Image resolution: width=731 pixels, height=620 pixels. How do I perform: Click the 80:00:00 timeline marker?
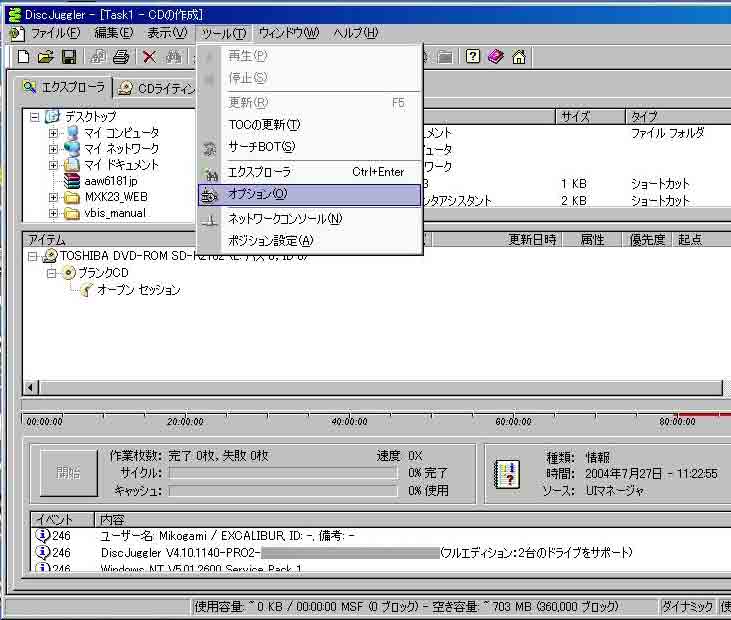pos(677,421)
